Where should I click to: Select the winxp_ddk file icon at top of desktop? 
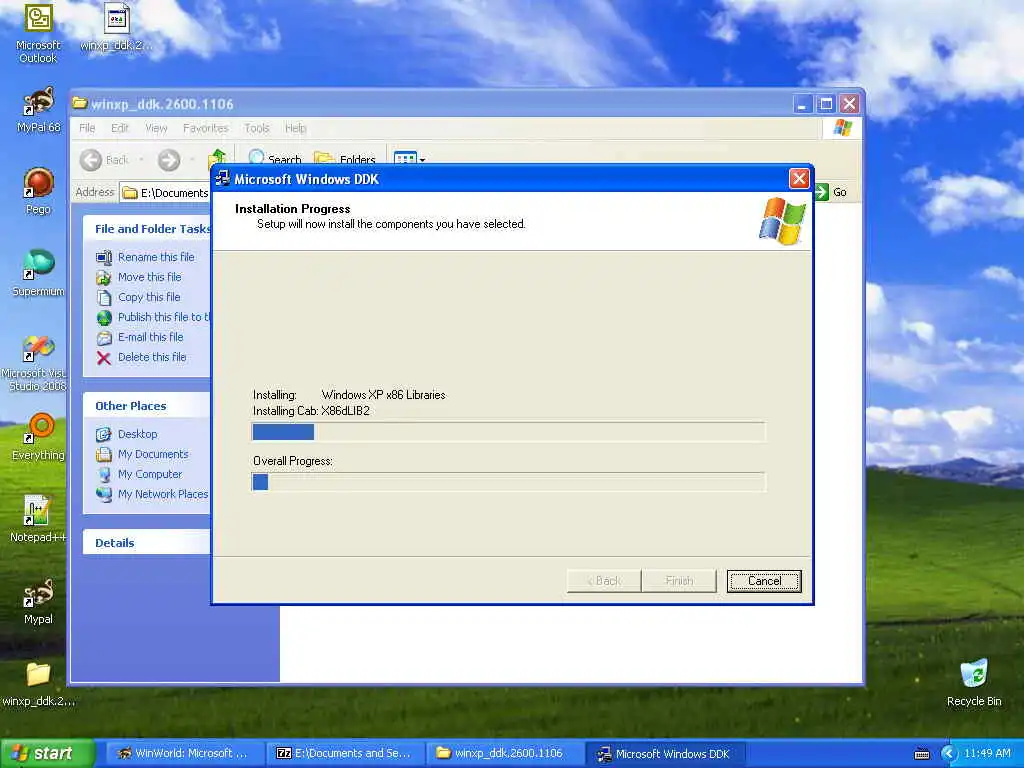(116, 27)
